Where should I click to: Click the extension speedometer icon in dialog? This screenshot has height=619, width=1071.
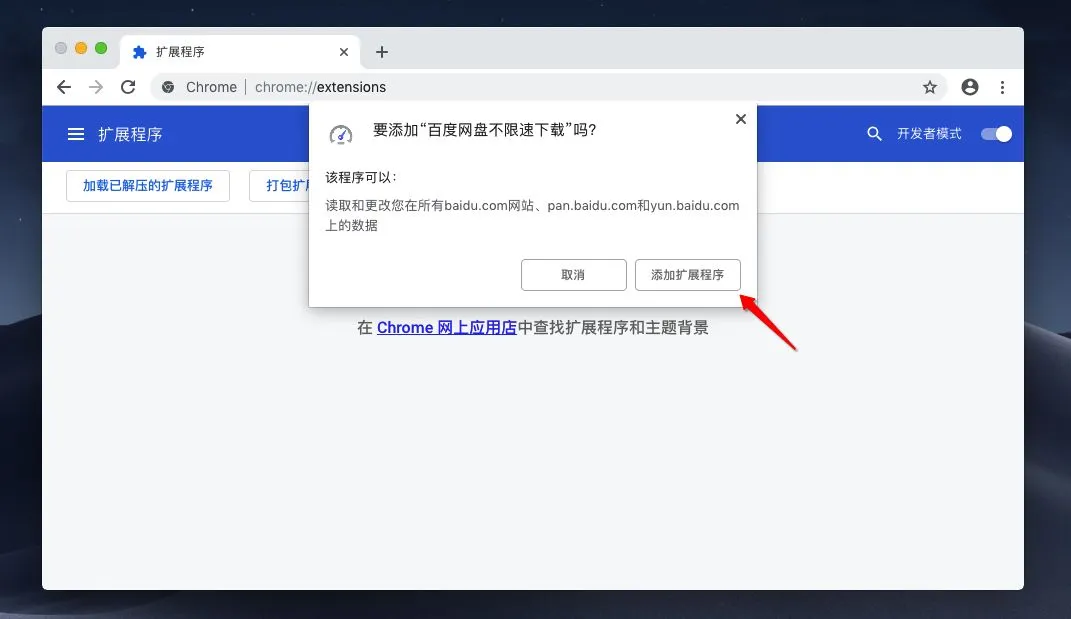click(x=341, y=135)
